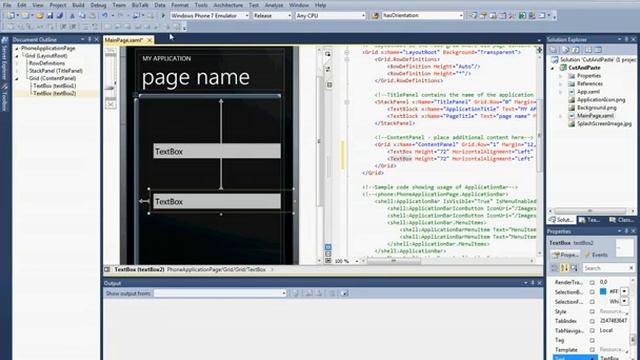Open the Solution Explorer toolbar icon
Viewport: 640px width, 360px height.
pos(473,16)
